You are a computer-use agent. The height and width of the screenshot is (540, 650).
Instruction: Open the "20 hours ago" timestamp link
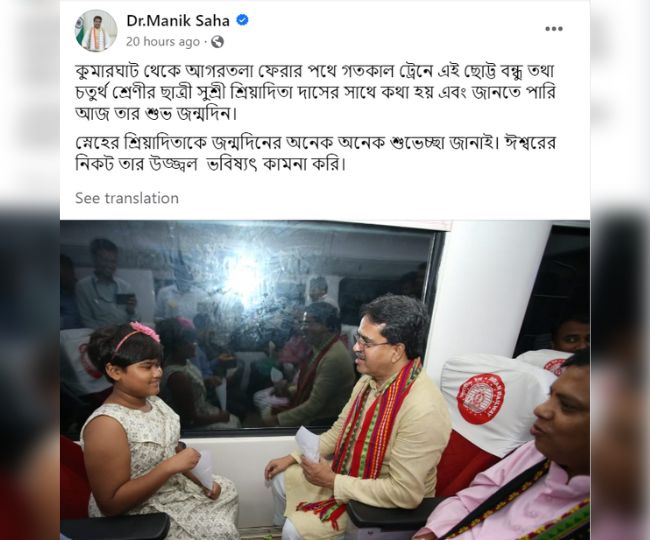pyautogui.click(x=163, y=42)
